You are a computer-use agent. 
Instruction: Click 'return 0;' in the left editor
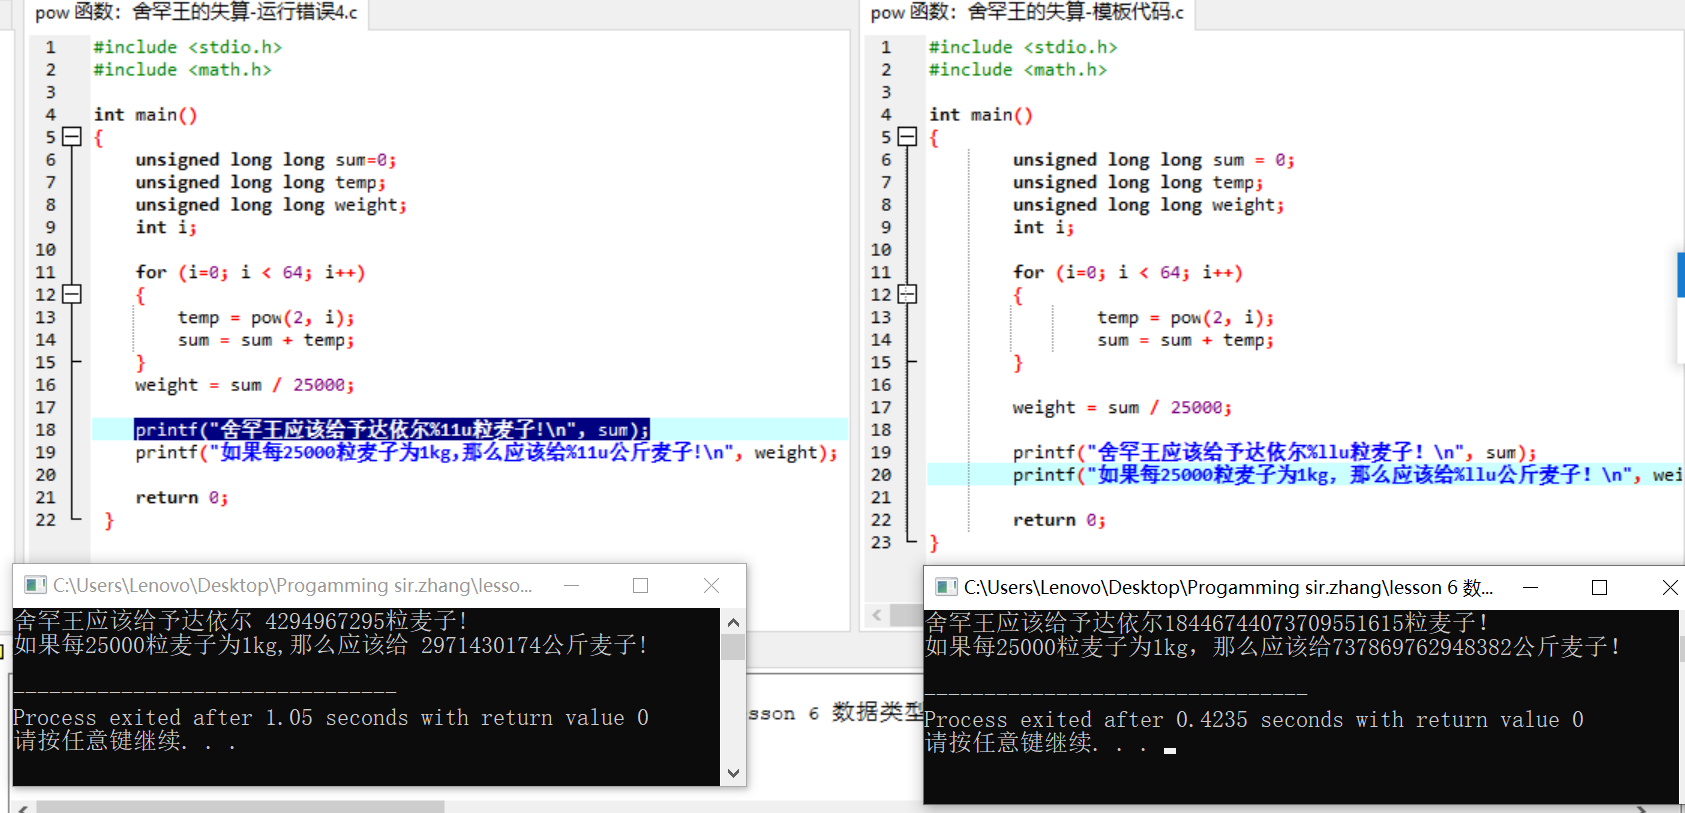[x=182, y=497]
